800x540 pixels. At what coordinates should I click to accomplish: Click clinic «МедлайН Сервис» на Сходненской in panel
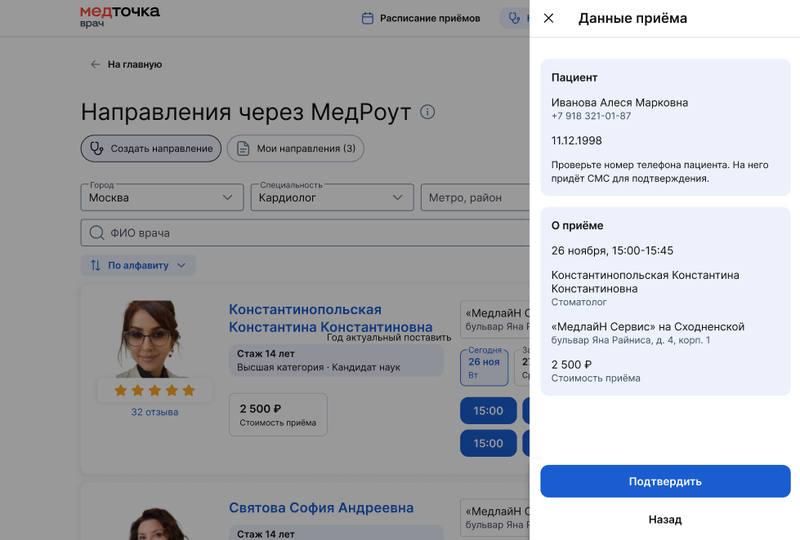(x=648, y=327)
